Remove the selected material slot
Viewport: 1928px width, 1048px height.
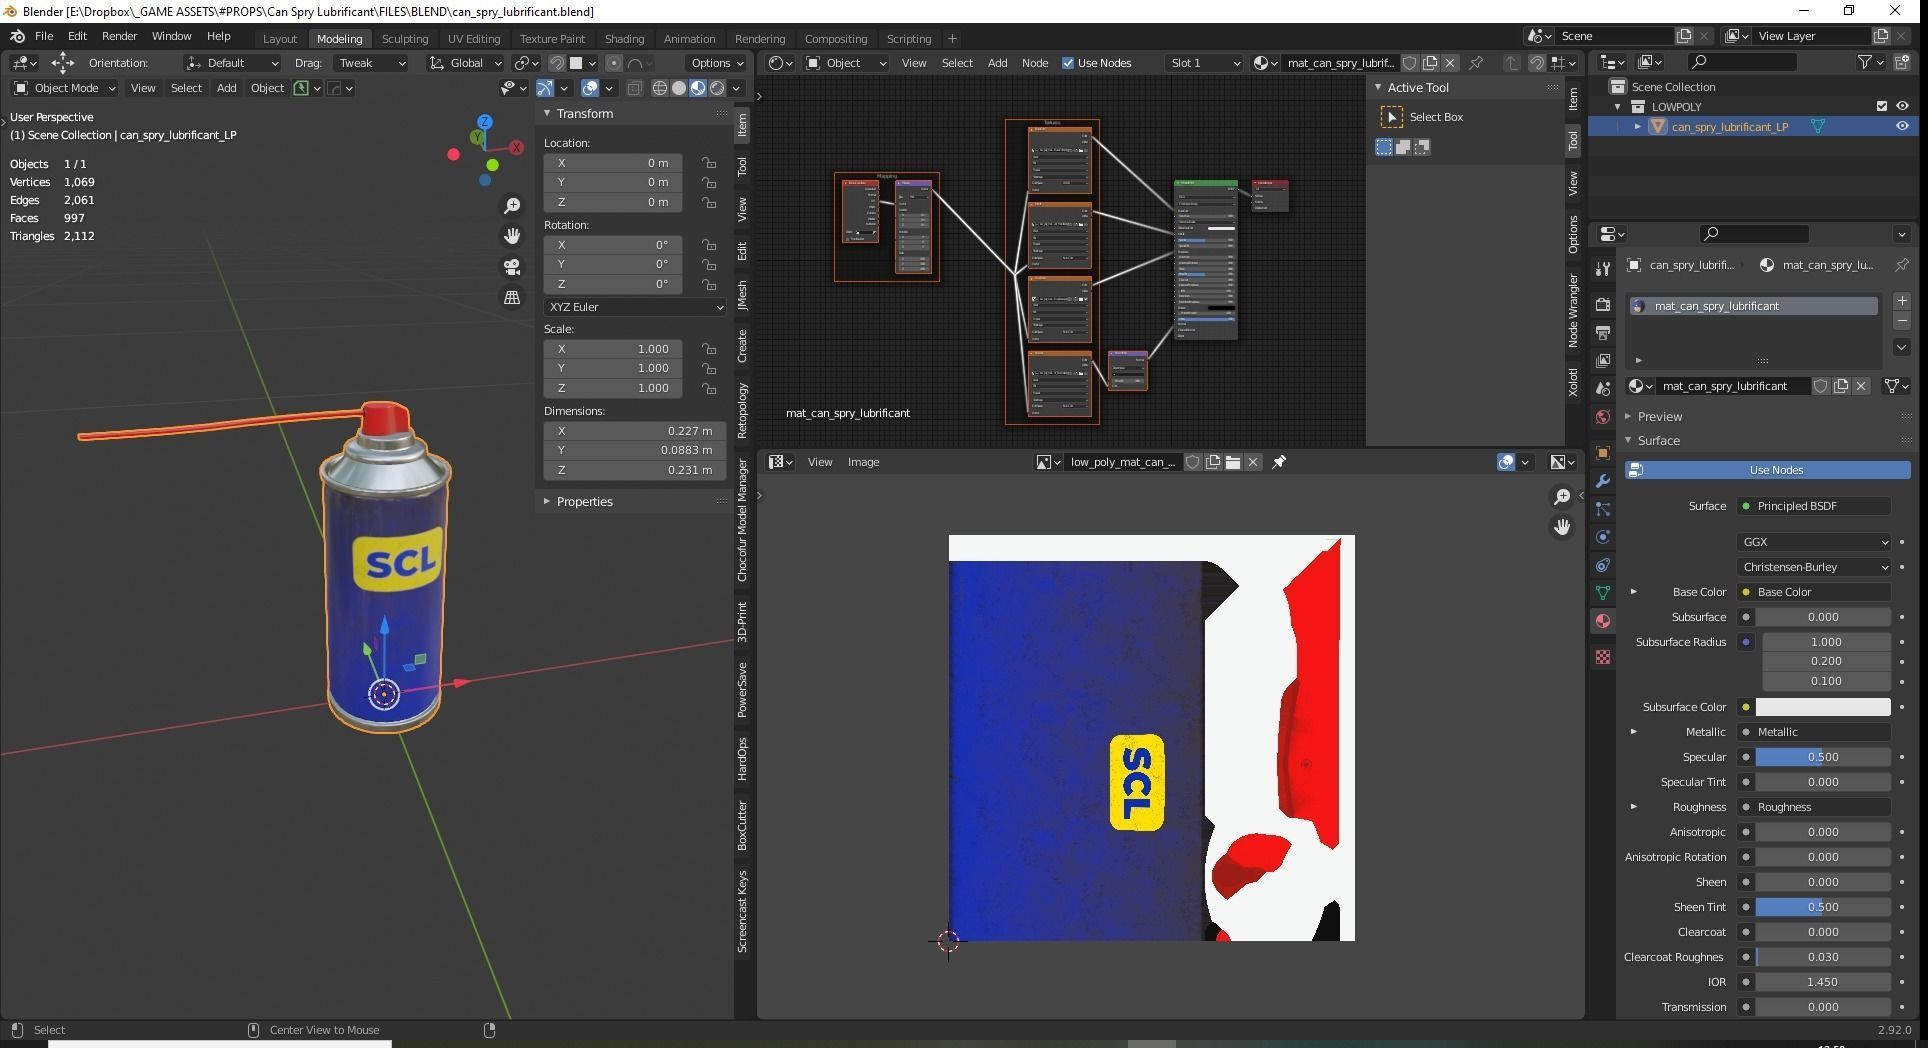[x=1901, y=321]
